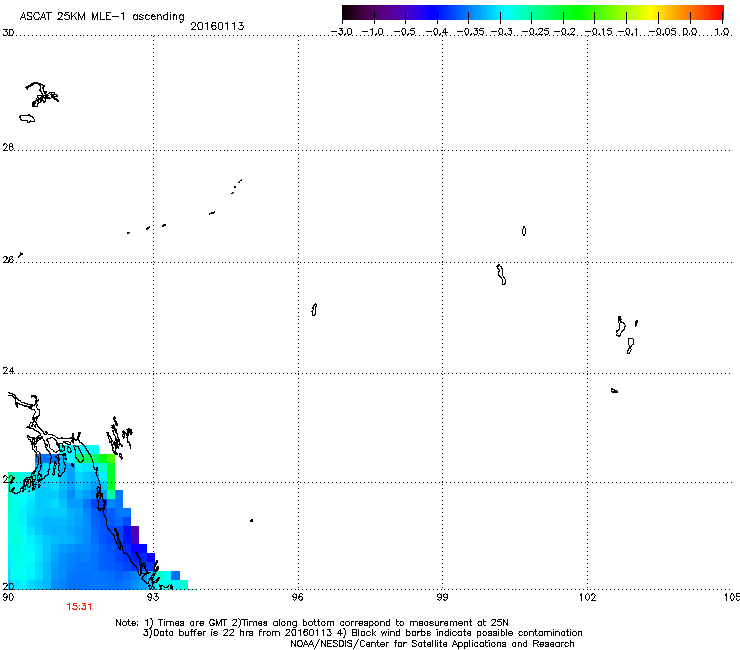
Task: Click the -0.15 colorbar label
Action: pyautogui.click(x=598, y=32)
